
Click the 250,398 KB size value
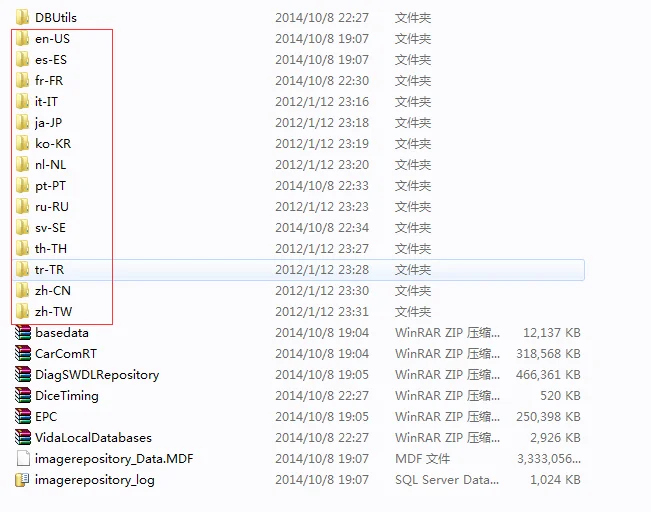(548, 416)
